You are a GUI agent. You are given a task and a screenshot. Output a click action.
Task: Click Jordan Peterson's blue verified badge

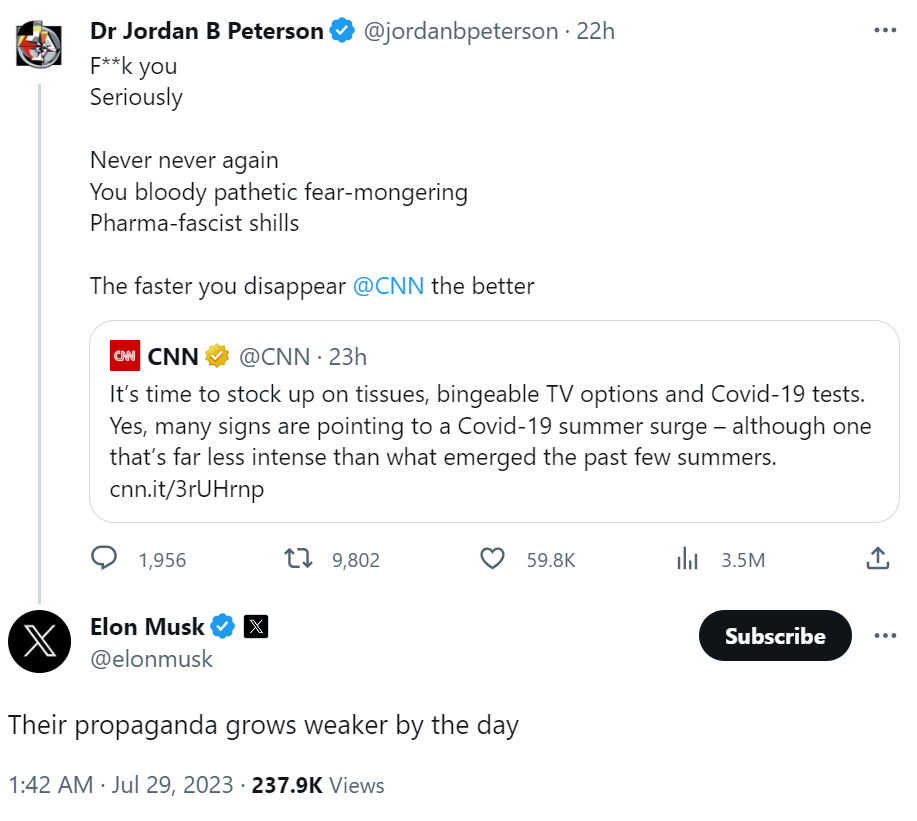pos(342,31)
